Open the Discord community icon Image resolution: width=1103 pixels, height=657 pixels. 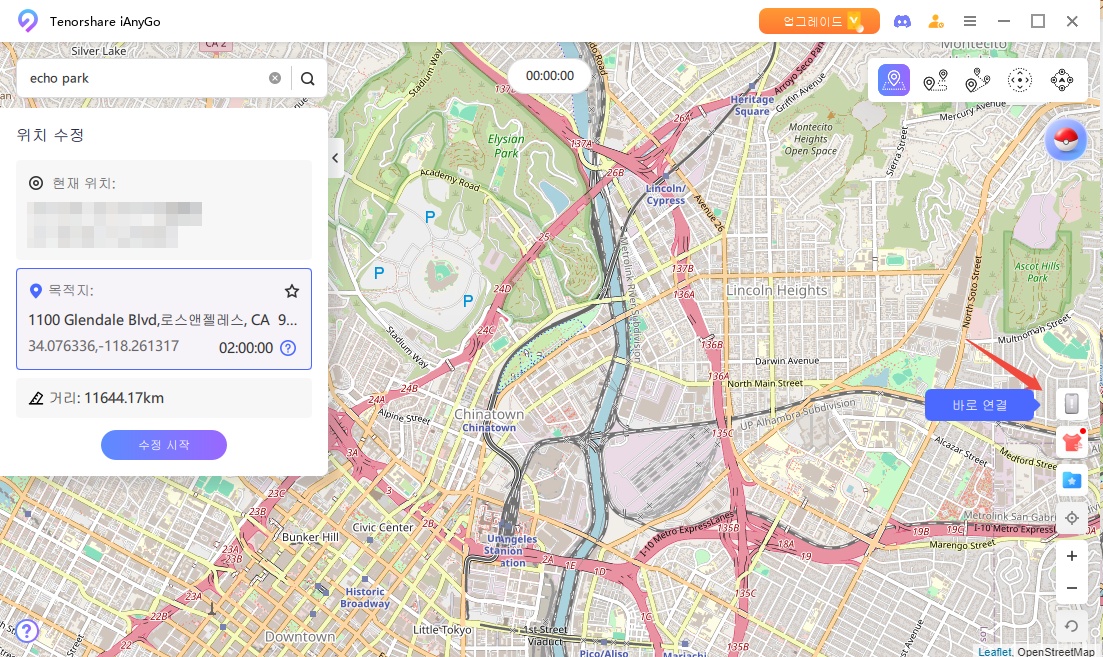[x=902, y=21]
